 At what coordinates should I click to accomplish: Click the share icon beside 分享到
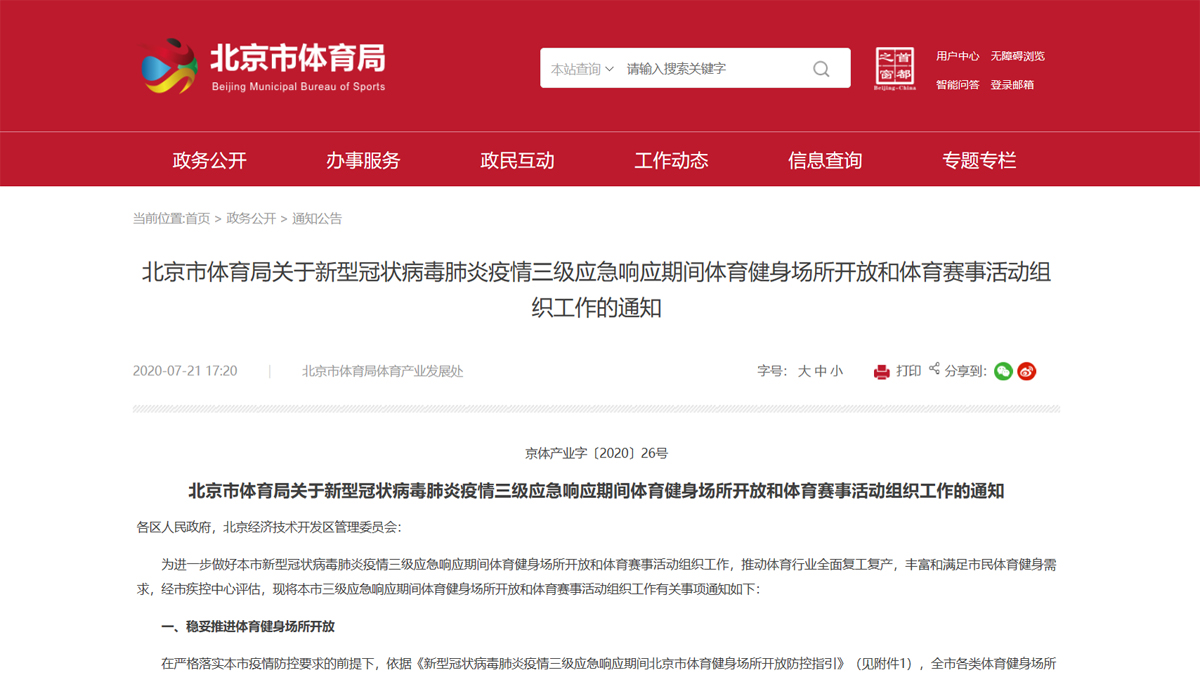(934, 370)
